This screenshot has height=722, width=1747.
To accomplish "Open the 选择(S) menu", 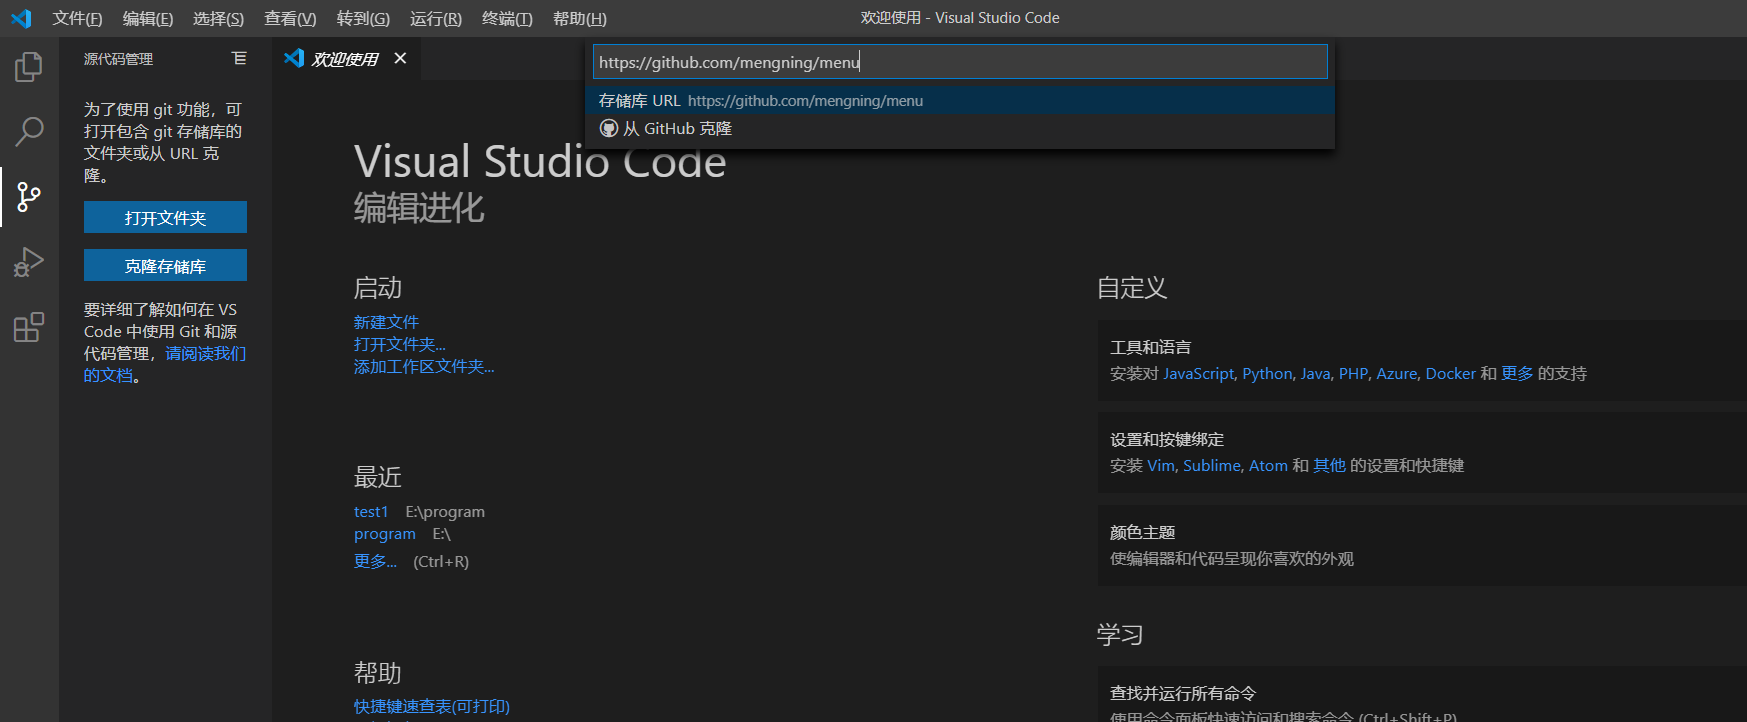I will 218,18.
